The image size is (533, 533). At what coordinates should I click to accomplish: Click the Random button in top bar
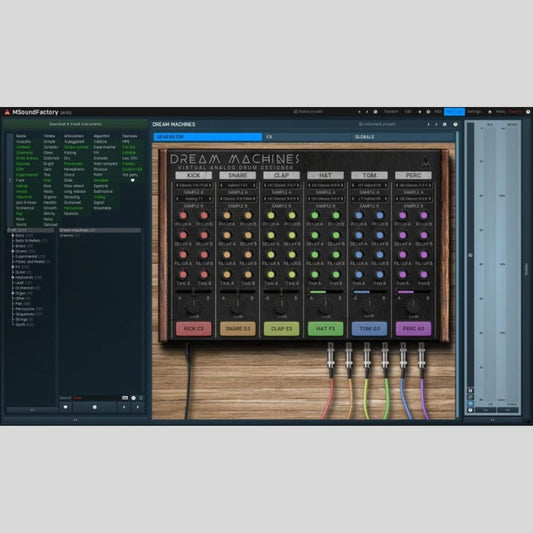pos(391,112)
